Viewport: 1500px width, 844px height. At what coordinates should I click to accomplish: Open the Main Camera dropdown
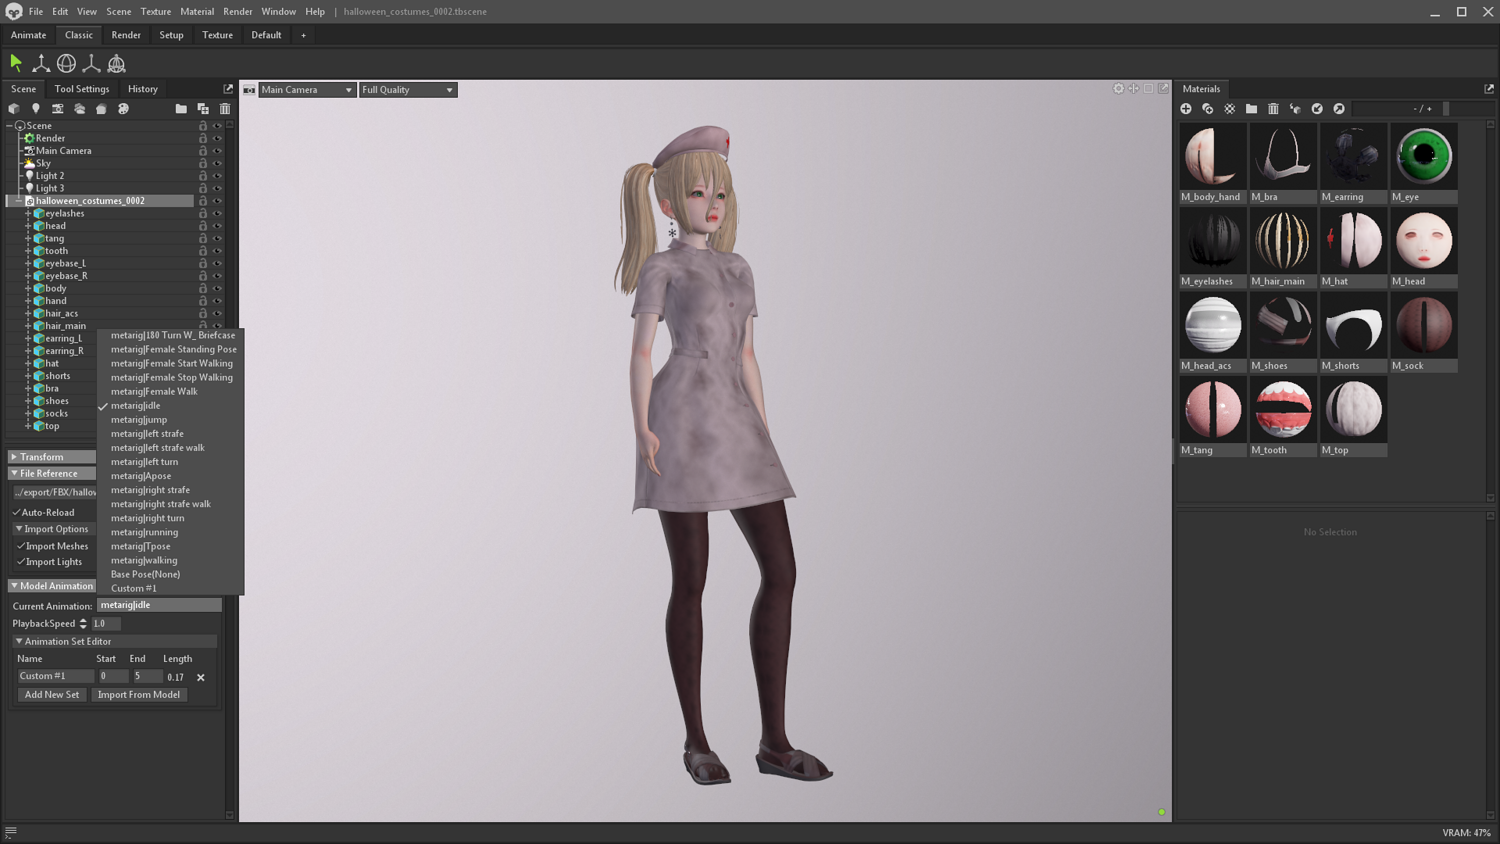tap(307, 90)
